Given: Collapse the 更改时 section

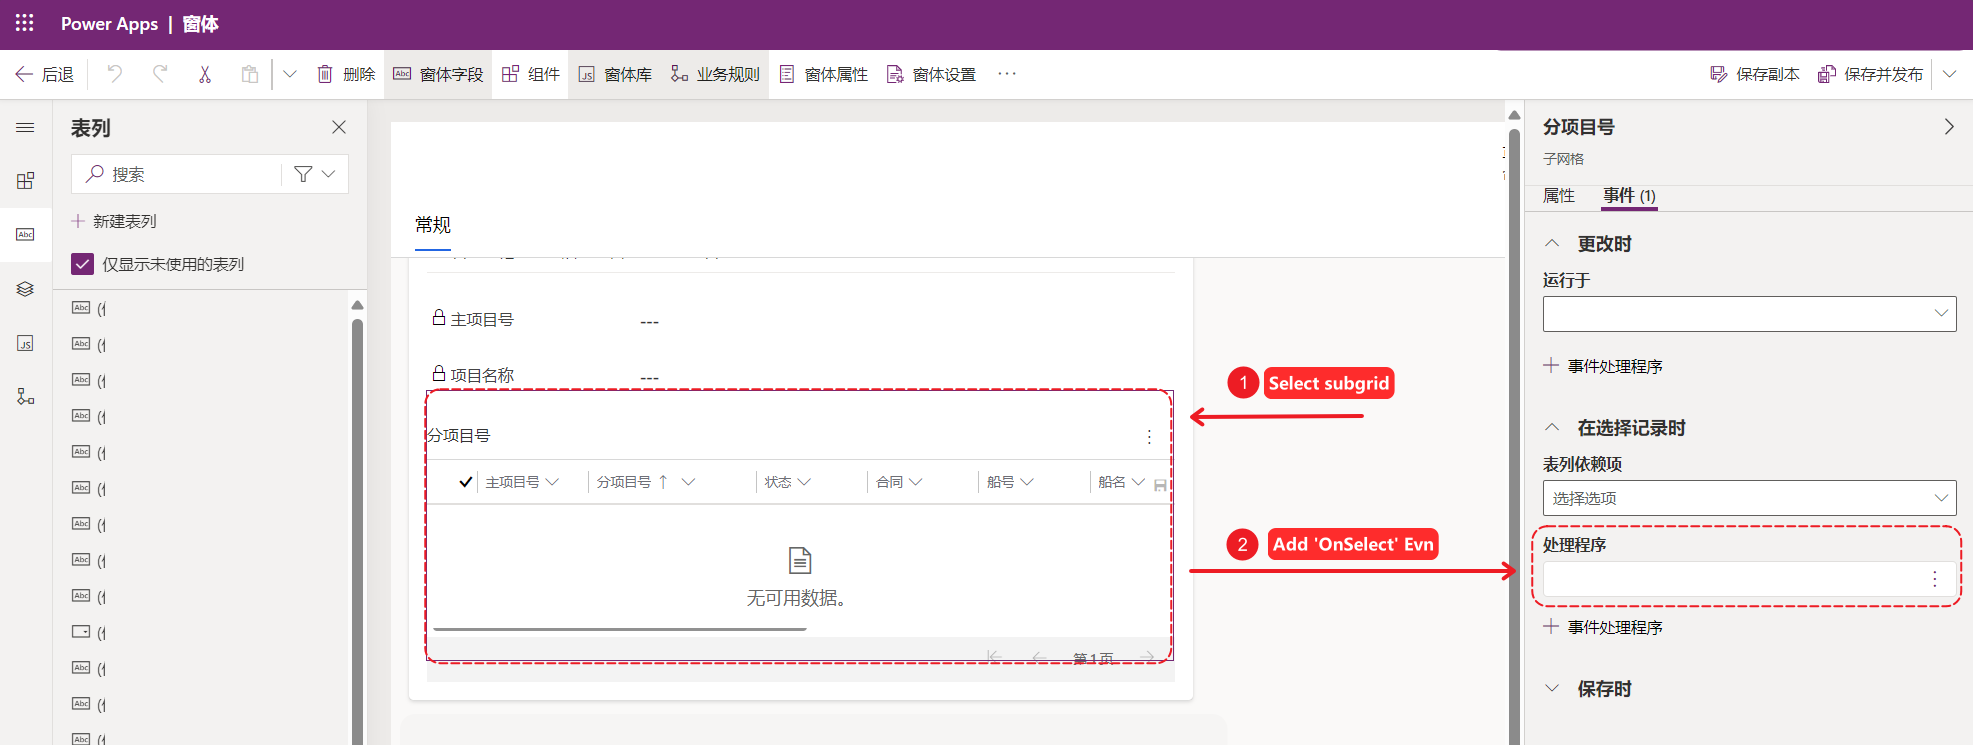Looking at the screenshot, I should (x=1552, y=243).
